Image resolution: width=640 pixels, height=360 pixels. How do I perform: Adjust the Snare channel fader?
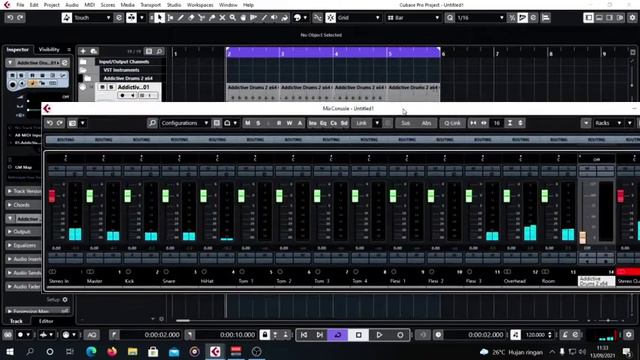[x=165, y=196]
